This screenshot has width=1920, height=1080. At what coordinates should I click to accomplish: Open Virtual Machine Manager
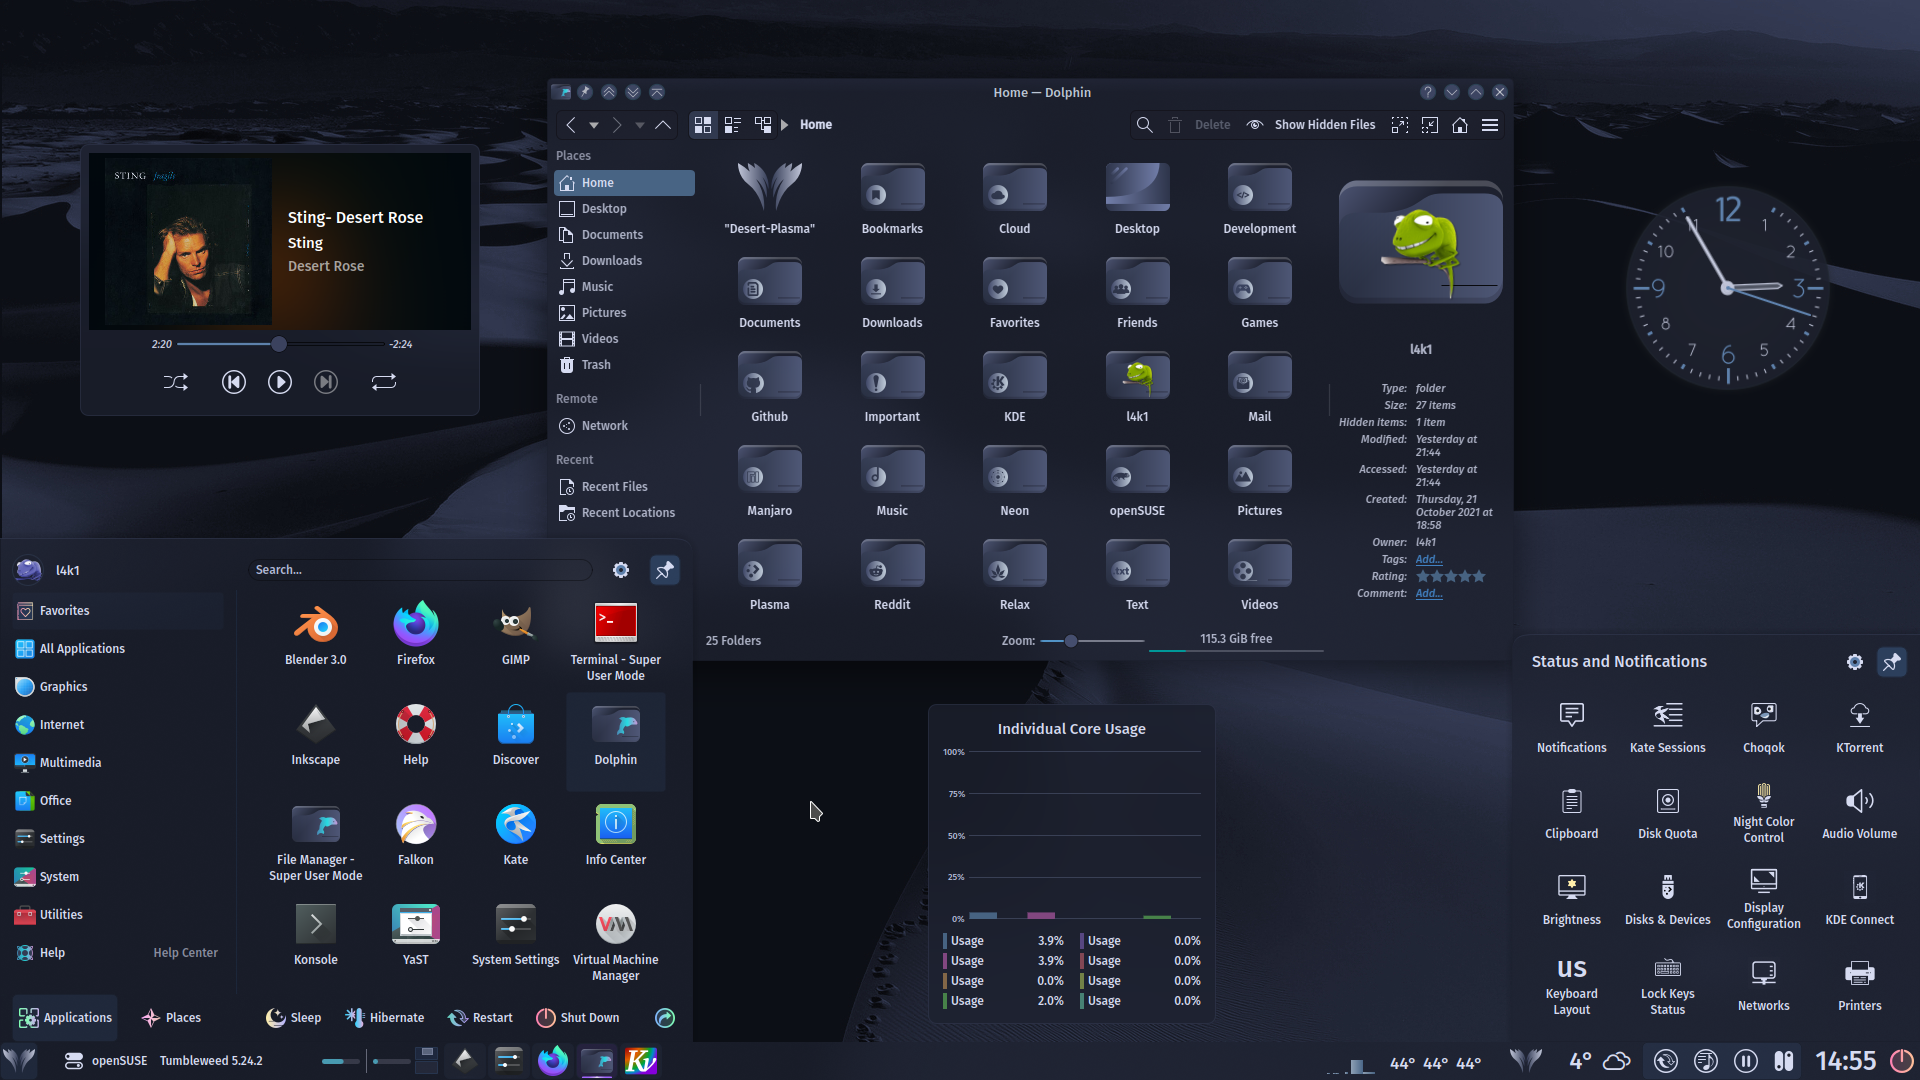(615, 942)
